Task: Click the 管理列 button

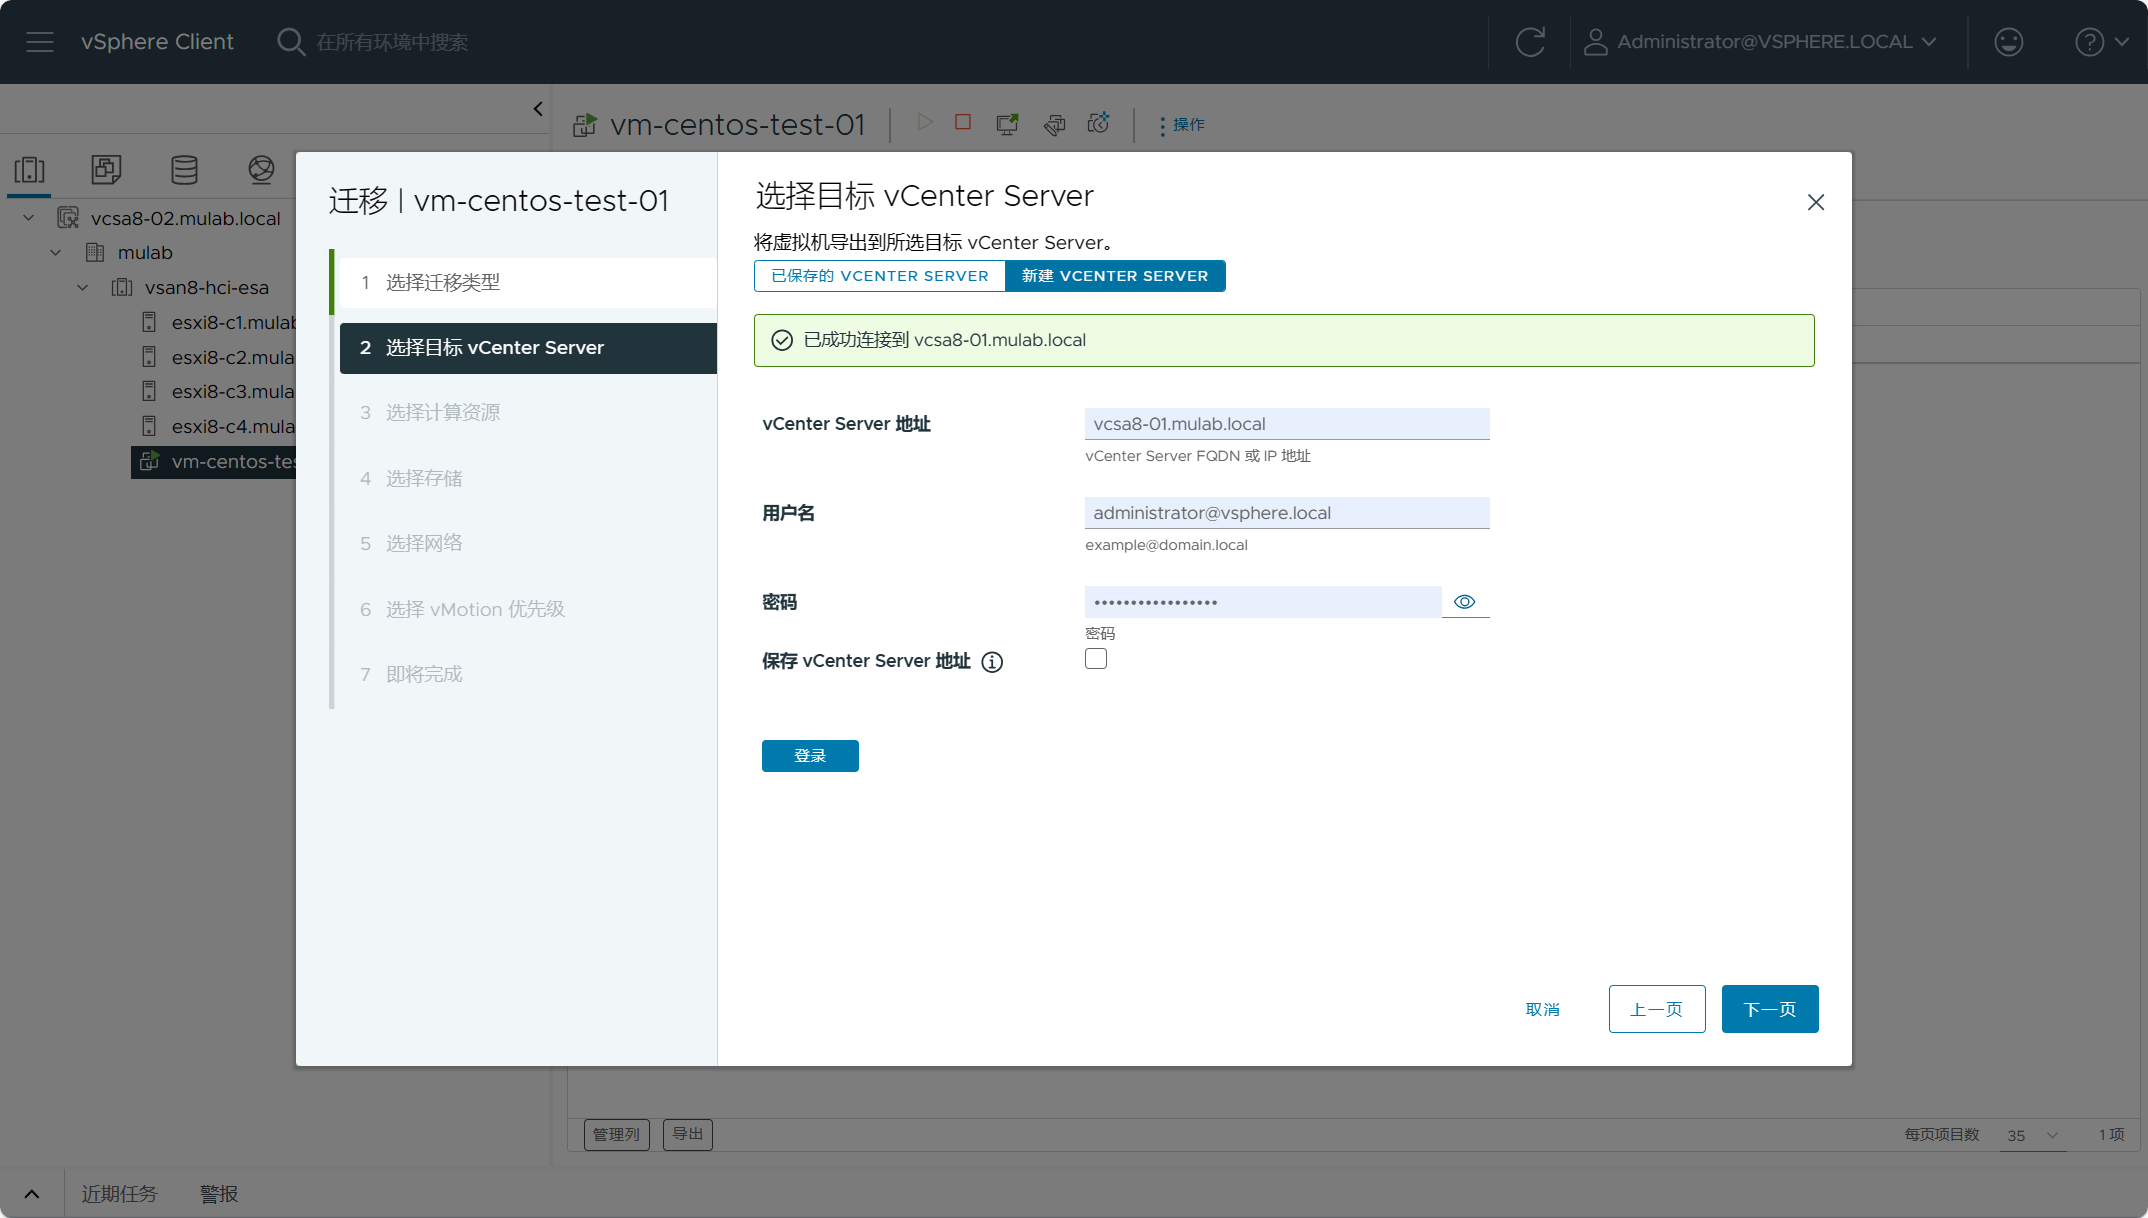Action: (x=616, y=1134)
